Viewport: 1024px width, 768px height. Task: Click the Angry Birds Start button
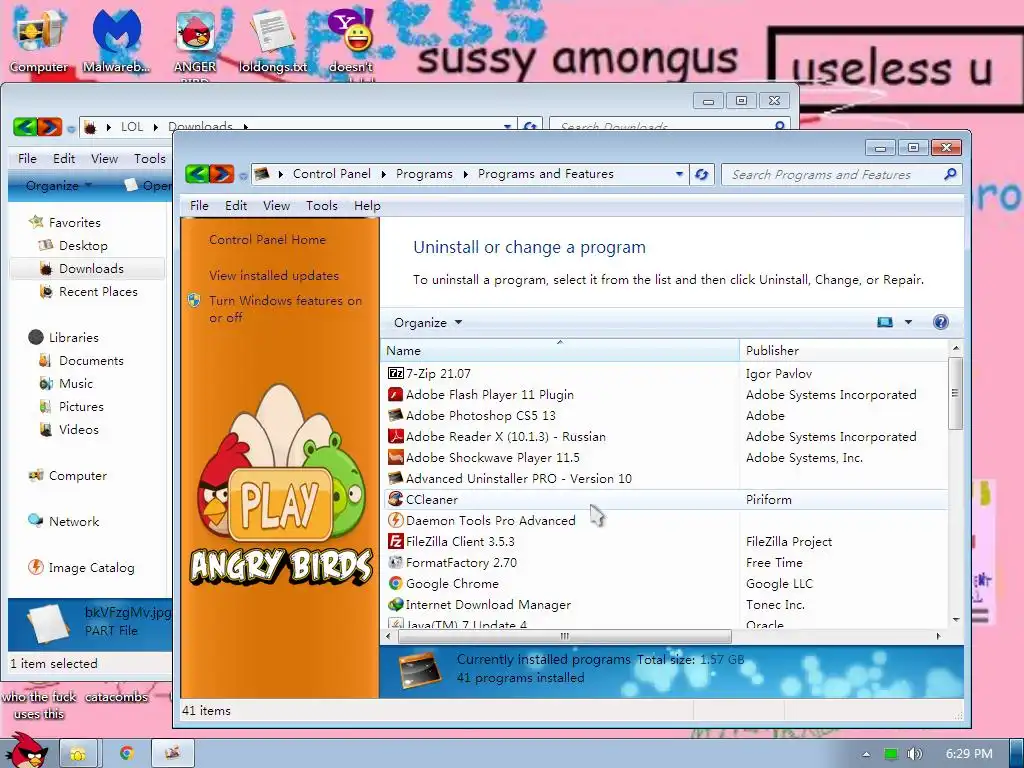click(x=25, y=751)
